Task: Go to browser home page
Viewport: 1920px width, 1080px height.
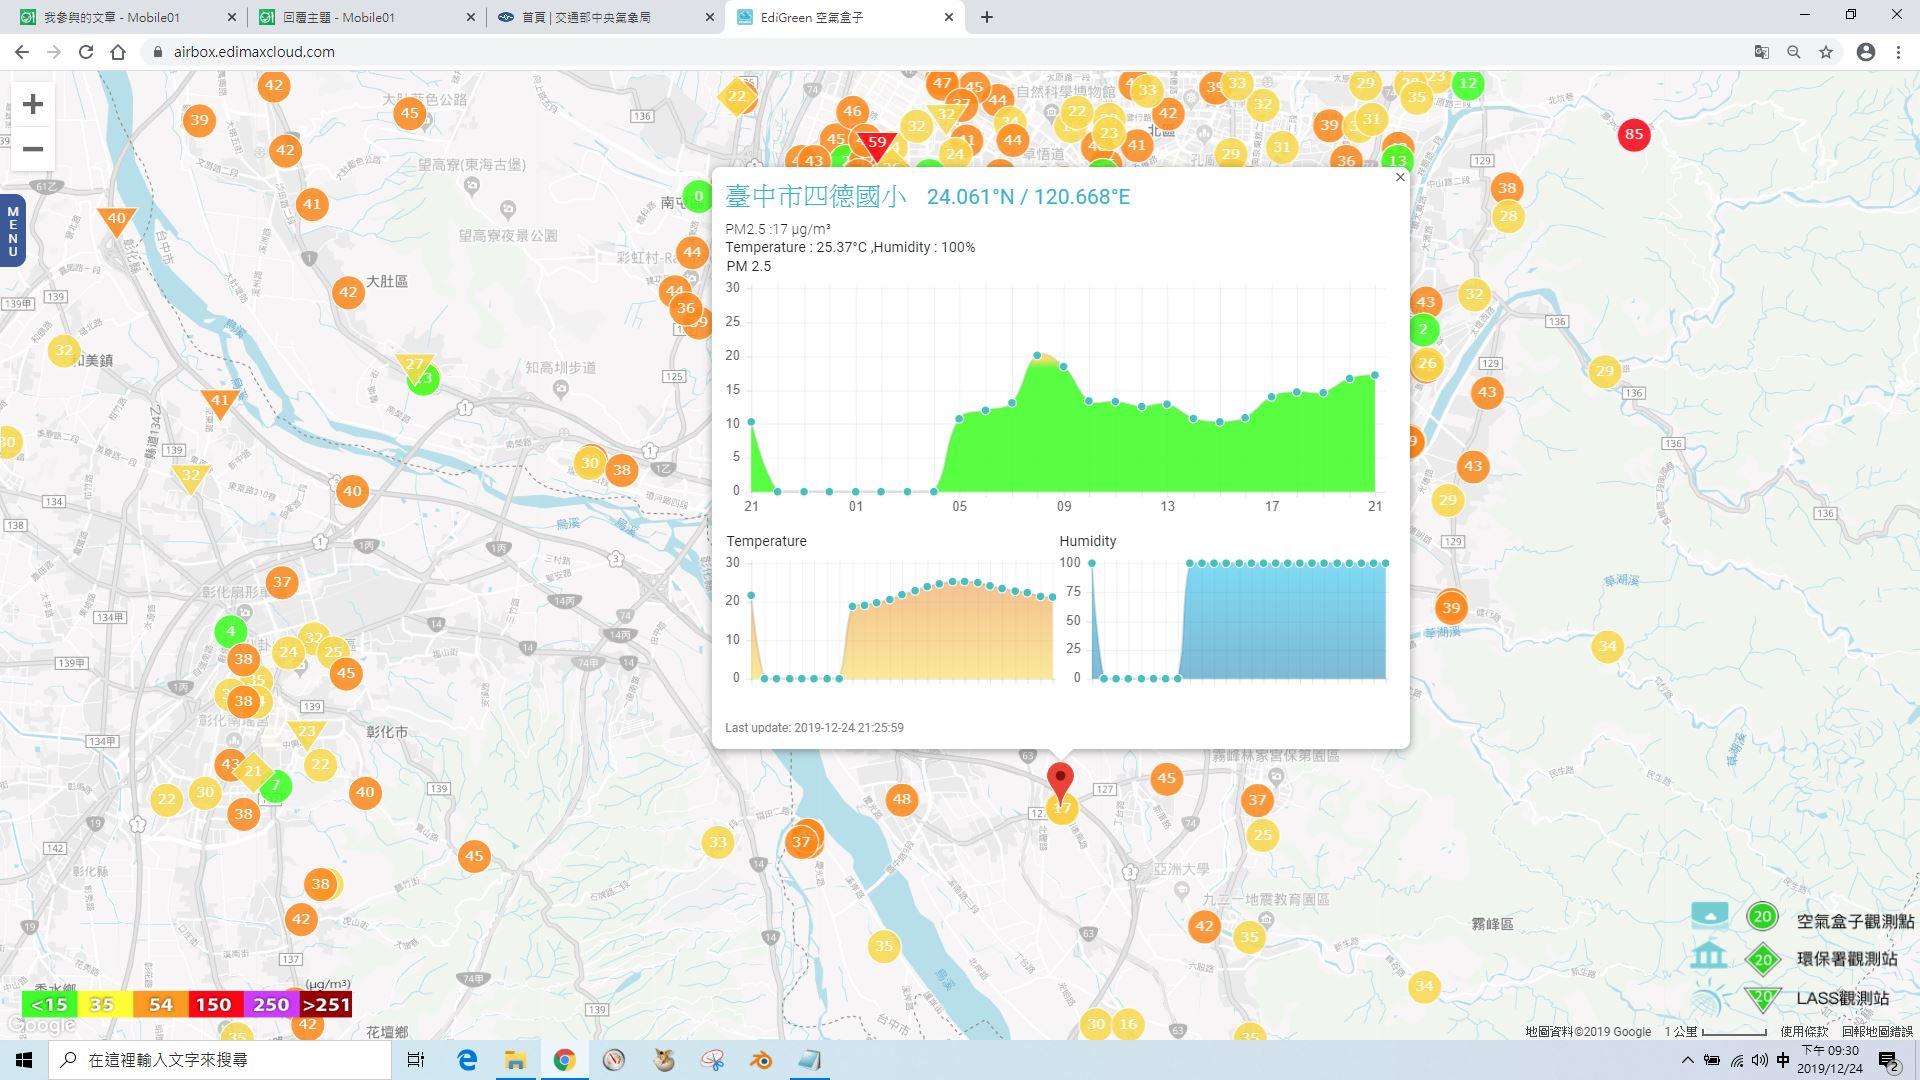Action: [x=118, y=52]
